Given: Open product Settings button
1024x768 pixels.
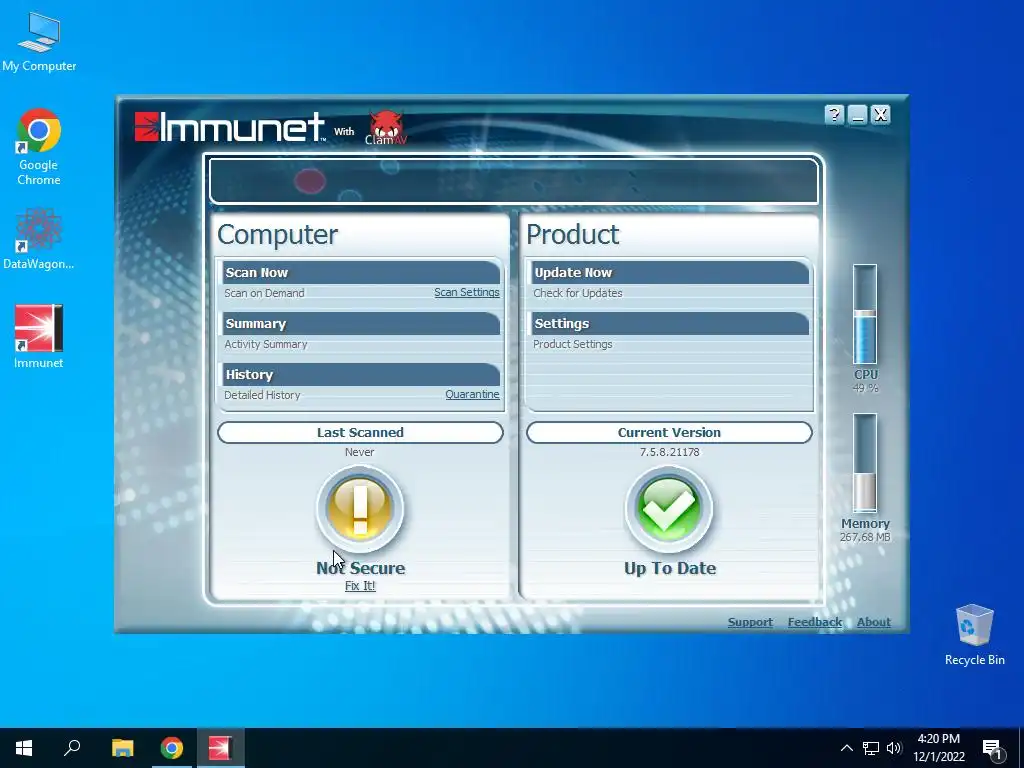Looking at the screenshot, I should pyautogui.click(x=670, y=324).
